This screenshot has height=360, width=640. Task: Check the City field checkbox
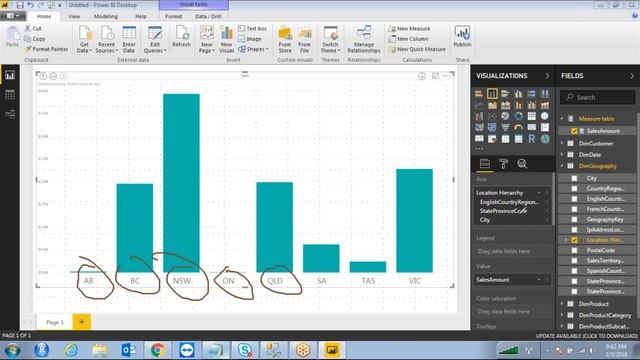(x=574, y=178)
